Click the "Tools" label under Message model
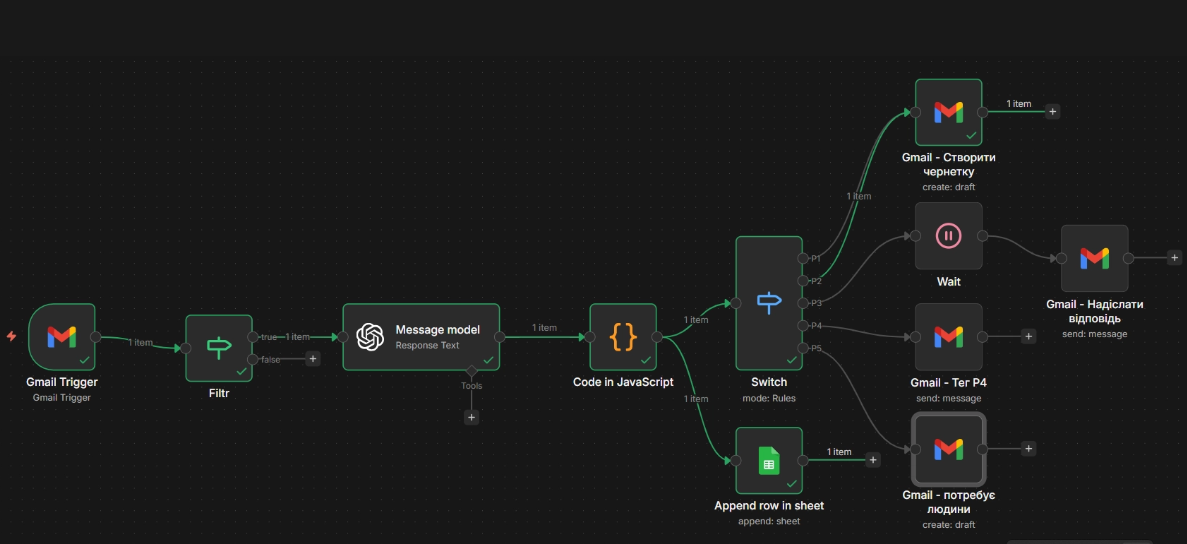The image size is (1187, 544). pyautogui.click(x=471, y=386)
